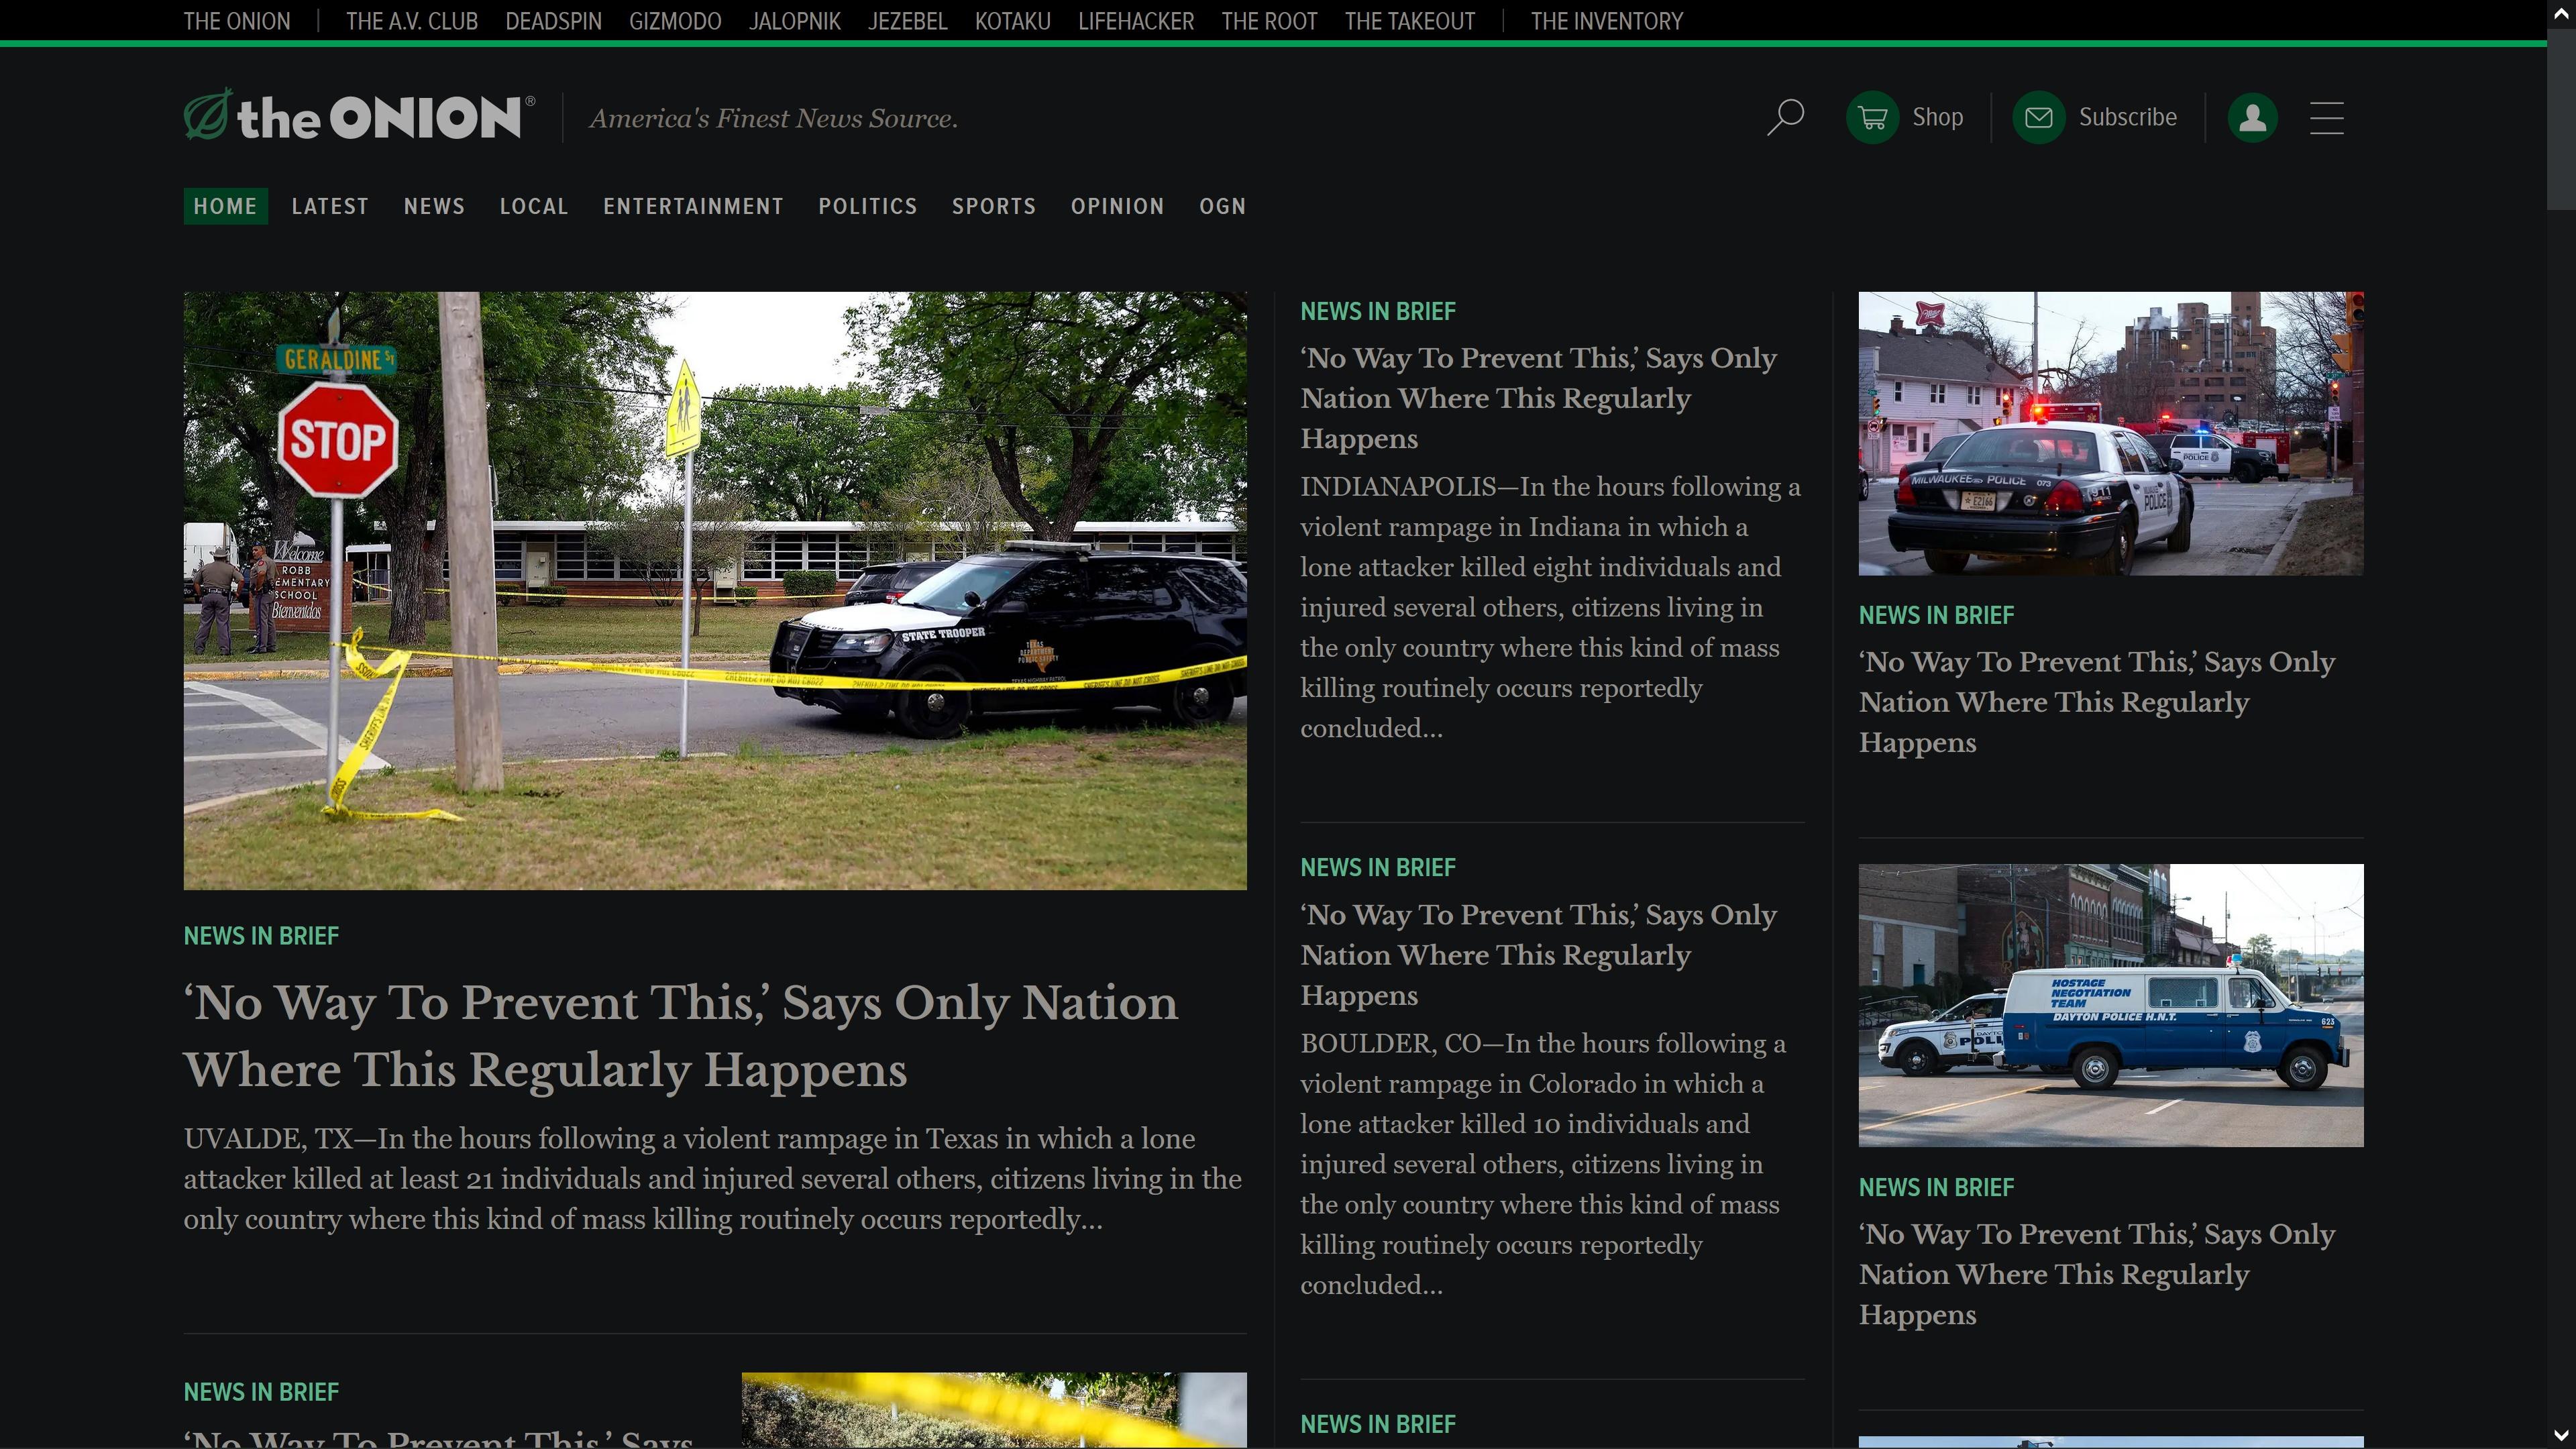Open the SPORTS section

click(993, 206)
